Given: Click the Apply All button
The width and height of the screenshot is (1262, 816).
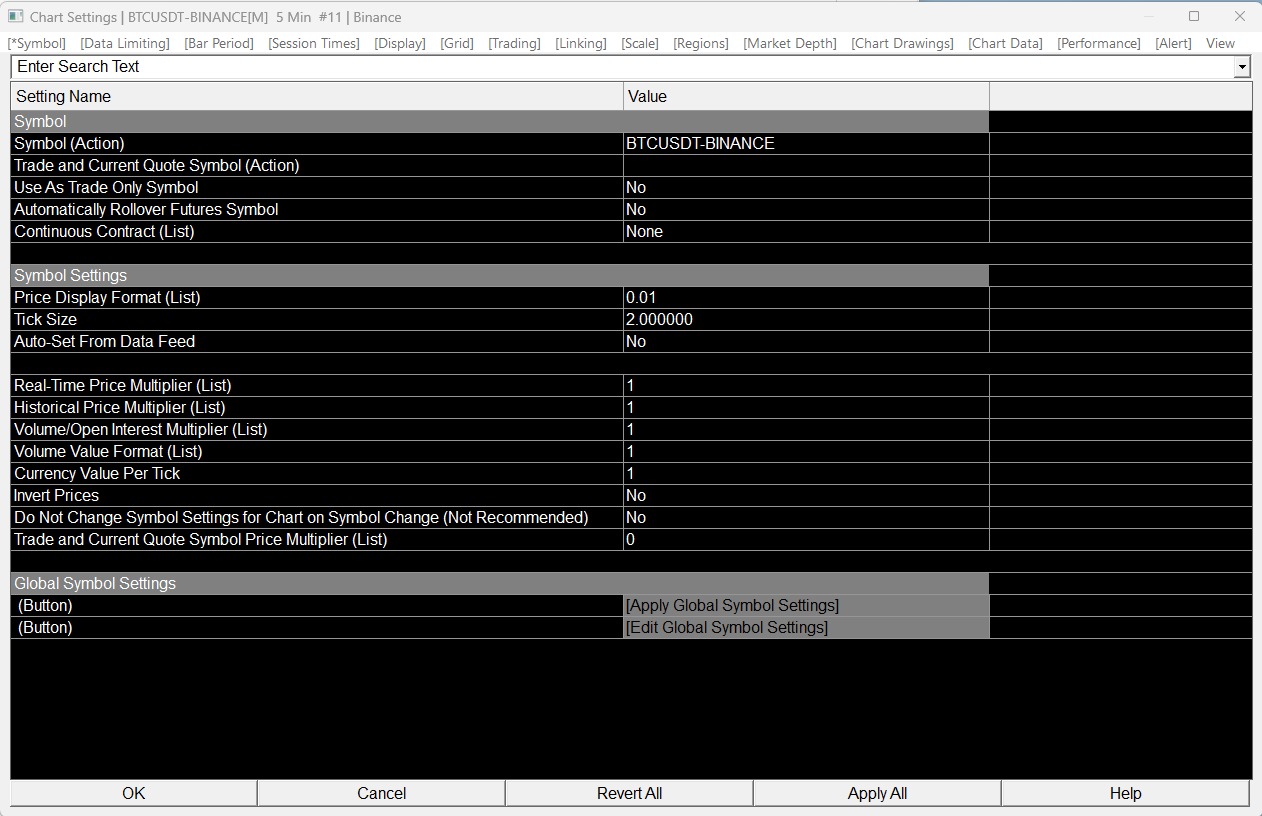Looking at the screenshot, I should [877, 793].
